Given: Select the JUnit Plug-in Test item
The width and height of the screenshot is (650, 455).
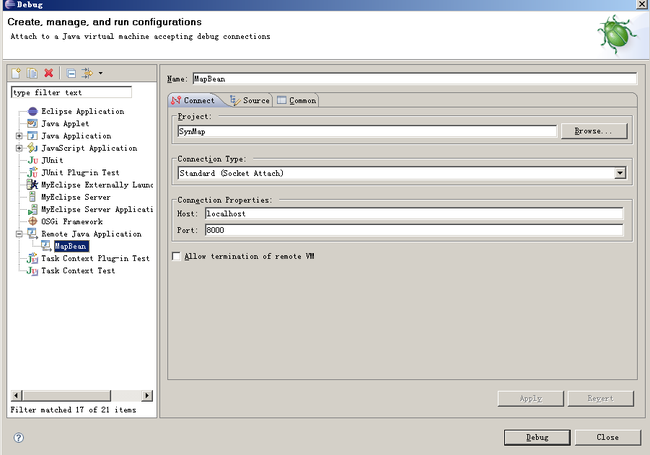Looking at the screenshot, I should 80,172.
